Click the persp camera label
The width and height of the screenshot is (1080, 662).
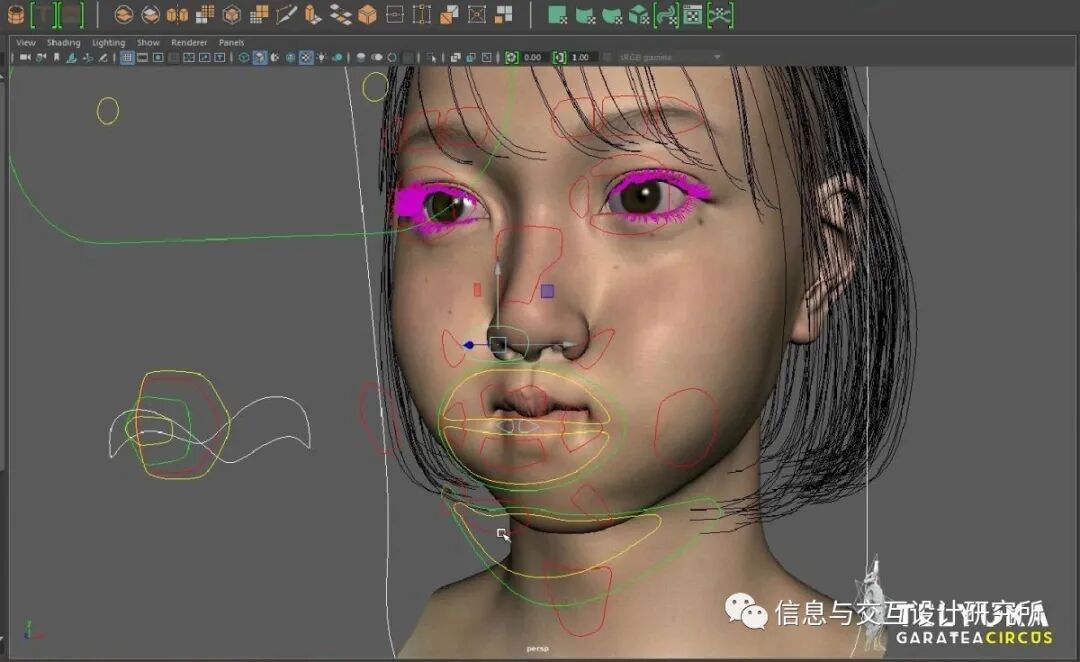point(537,649)
